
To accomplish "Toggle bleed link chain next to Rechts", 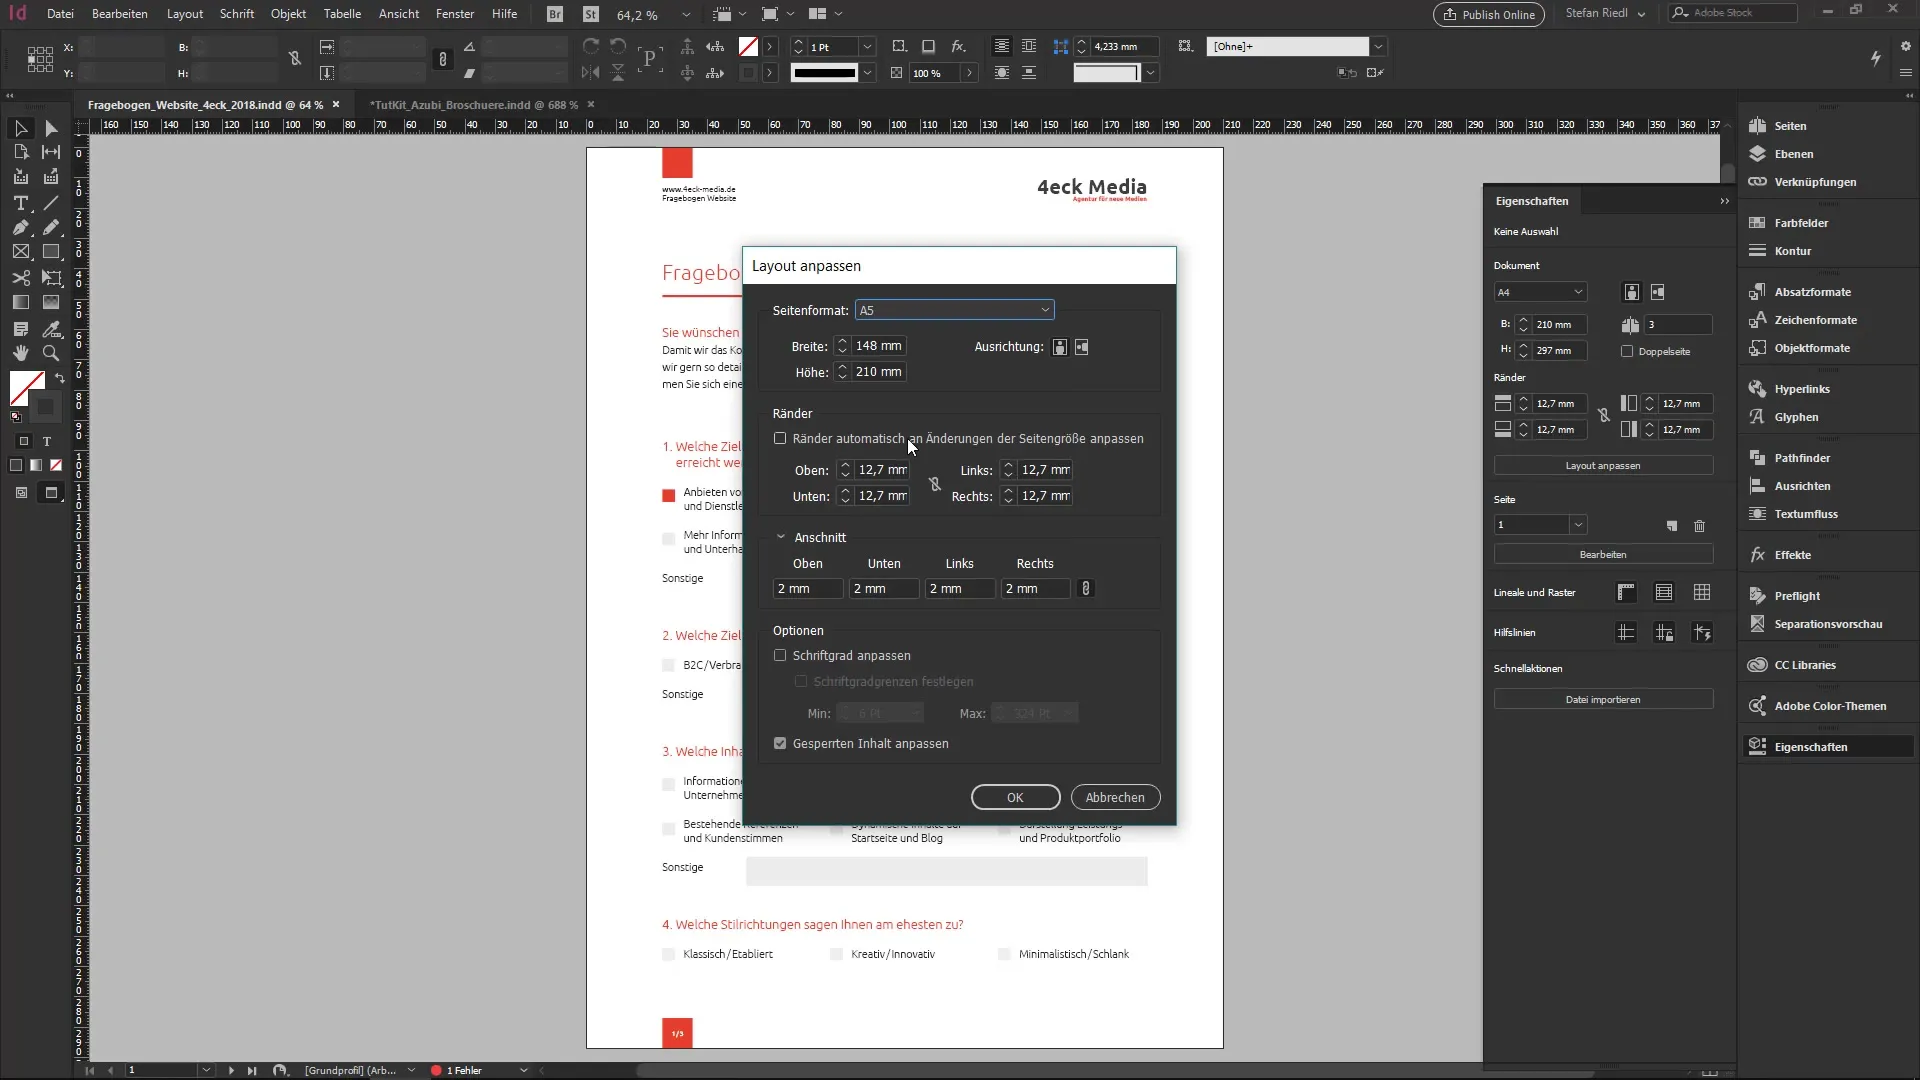I will click(x=1086, y=589).
